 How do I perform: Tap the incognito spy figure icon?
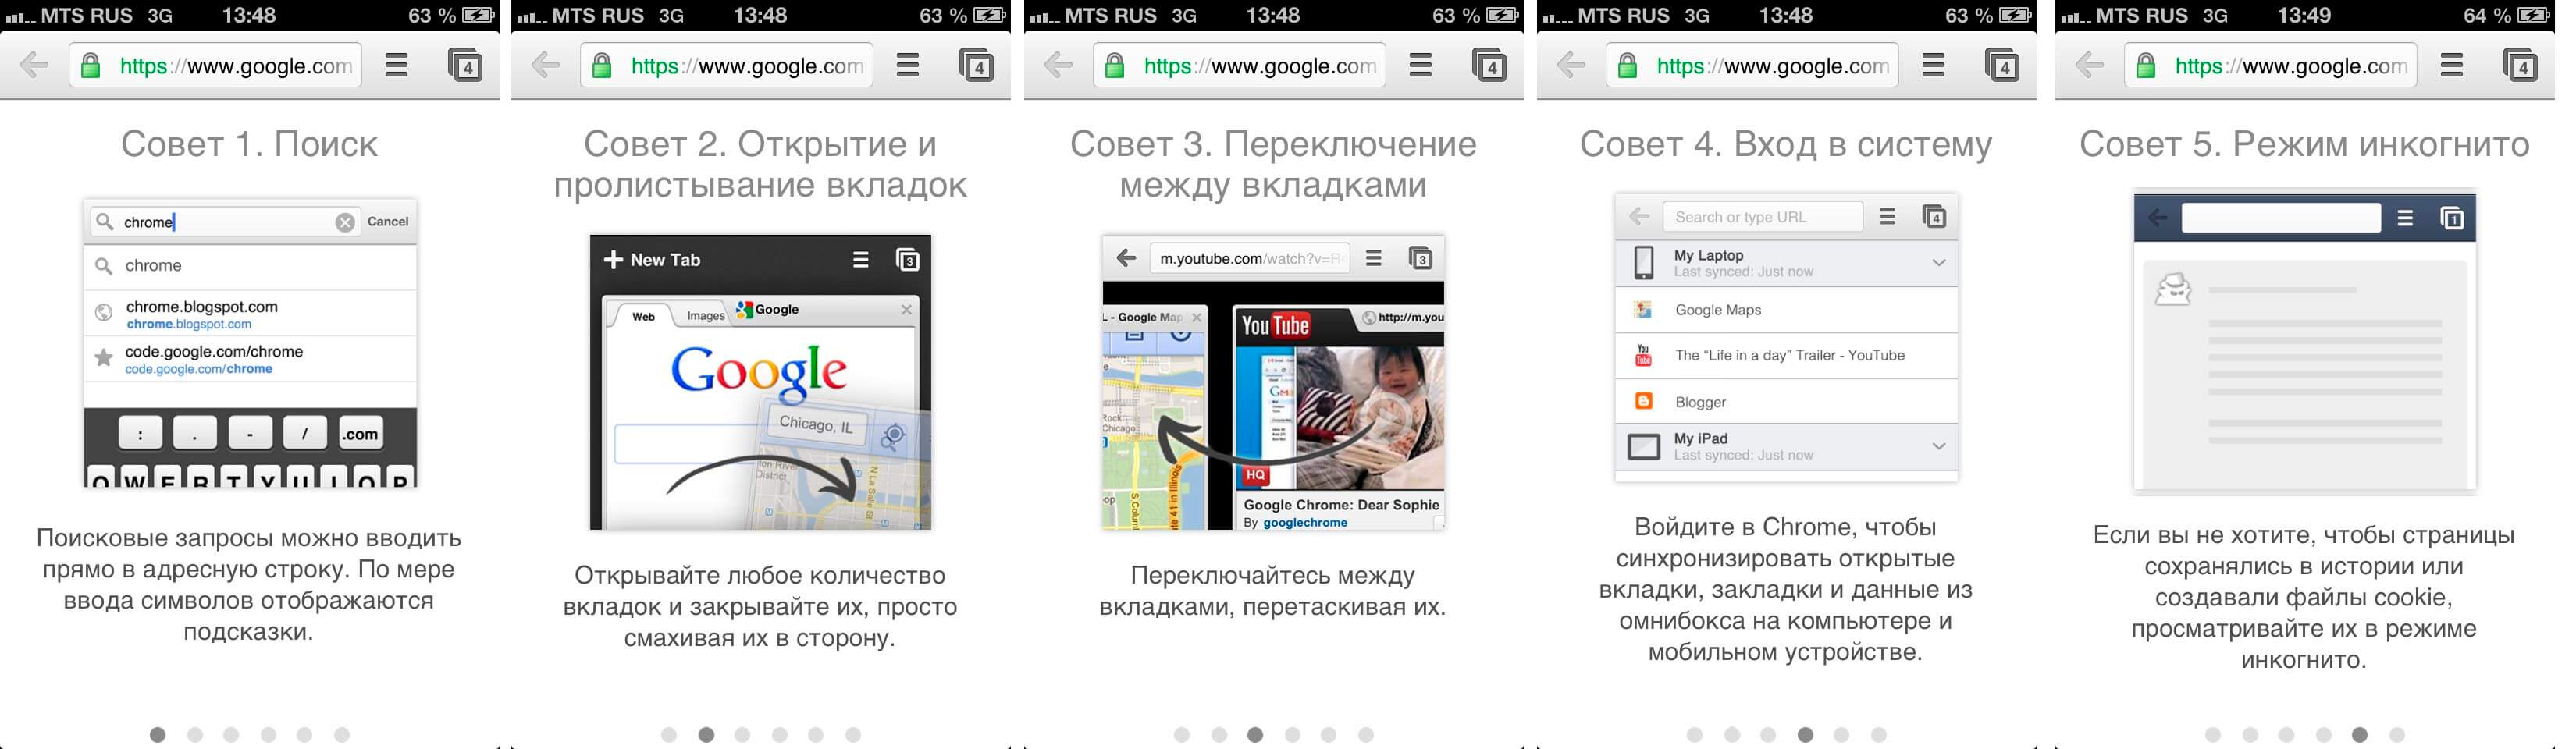pyautogui.click(x=2173, y=290)
